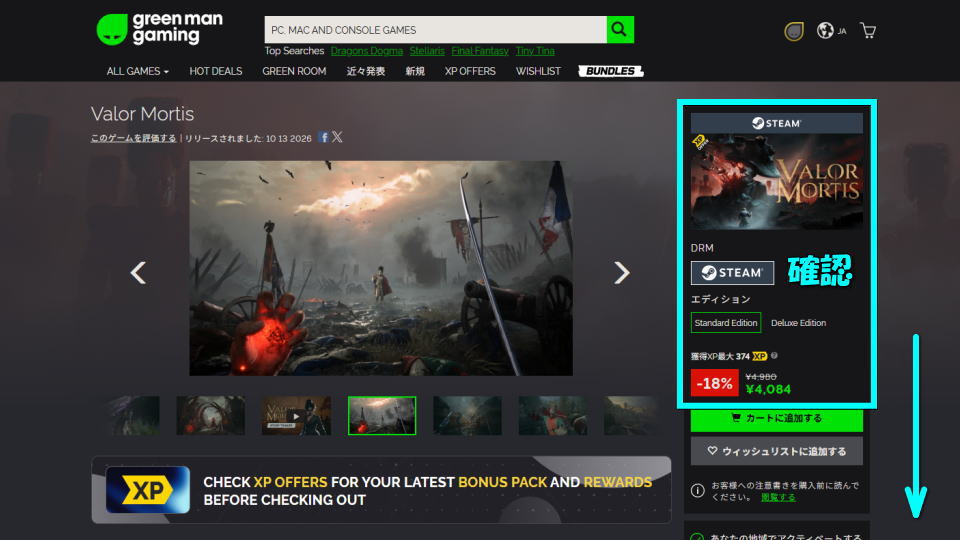Share the game on X icon
The image size is (960, 540).
tap(337, 137)
